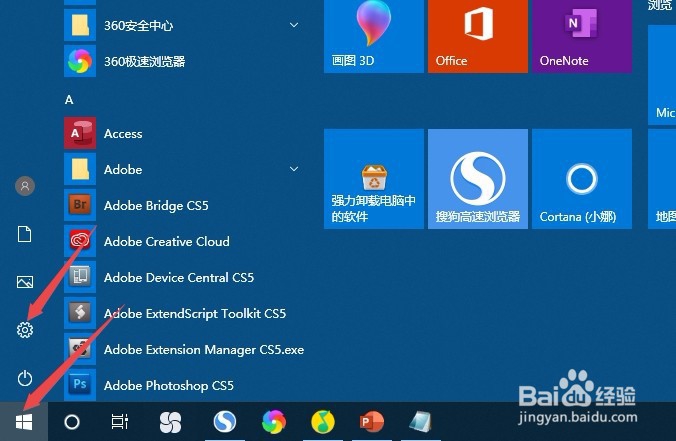
Task: Open the Documents sidebar icon
Action: (x=25, y=234)
